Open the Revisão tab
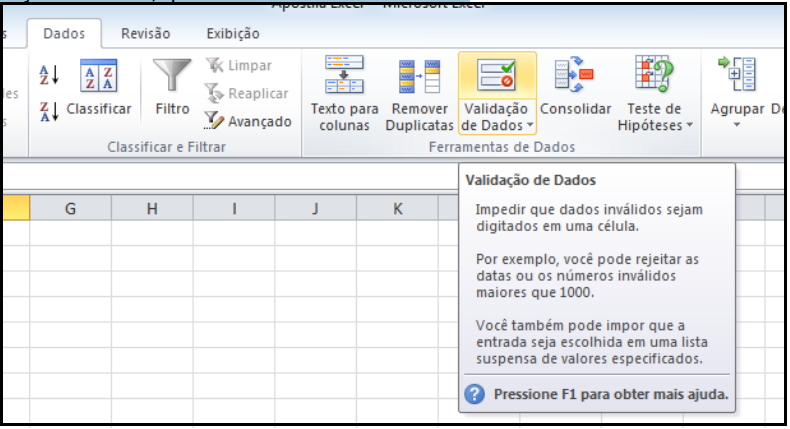The image size is (790, 429). coord(145,33)
